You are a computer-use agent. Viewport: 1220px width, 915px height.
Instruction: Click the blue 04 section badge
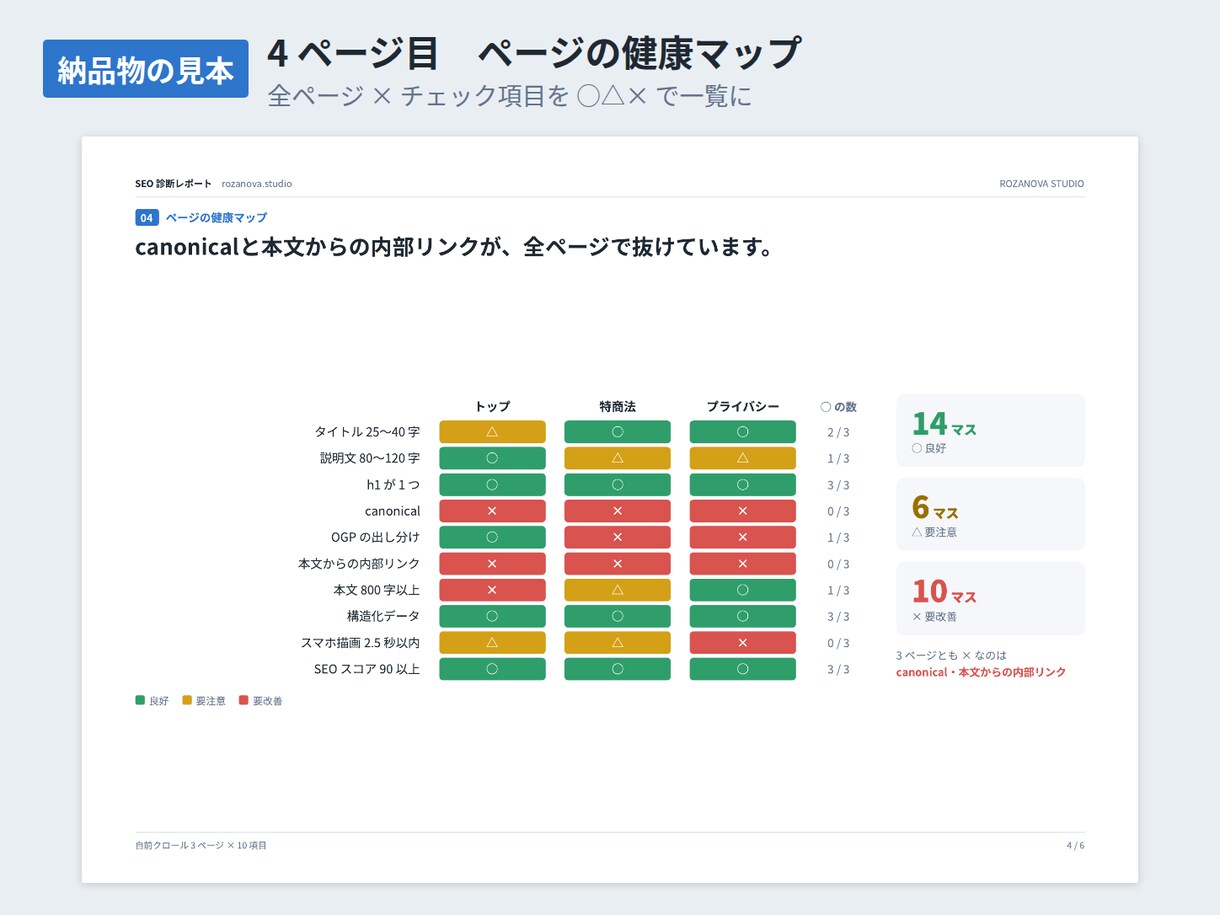click(147, 217)
